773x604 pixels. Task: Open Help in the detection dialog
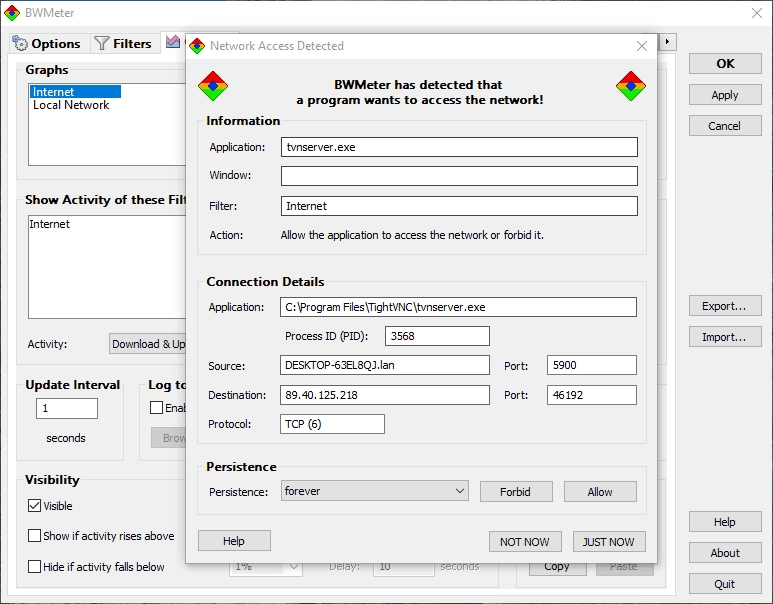coord(234,540)
